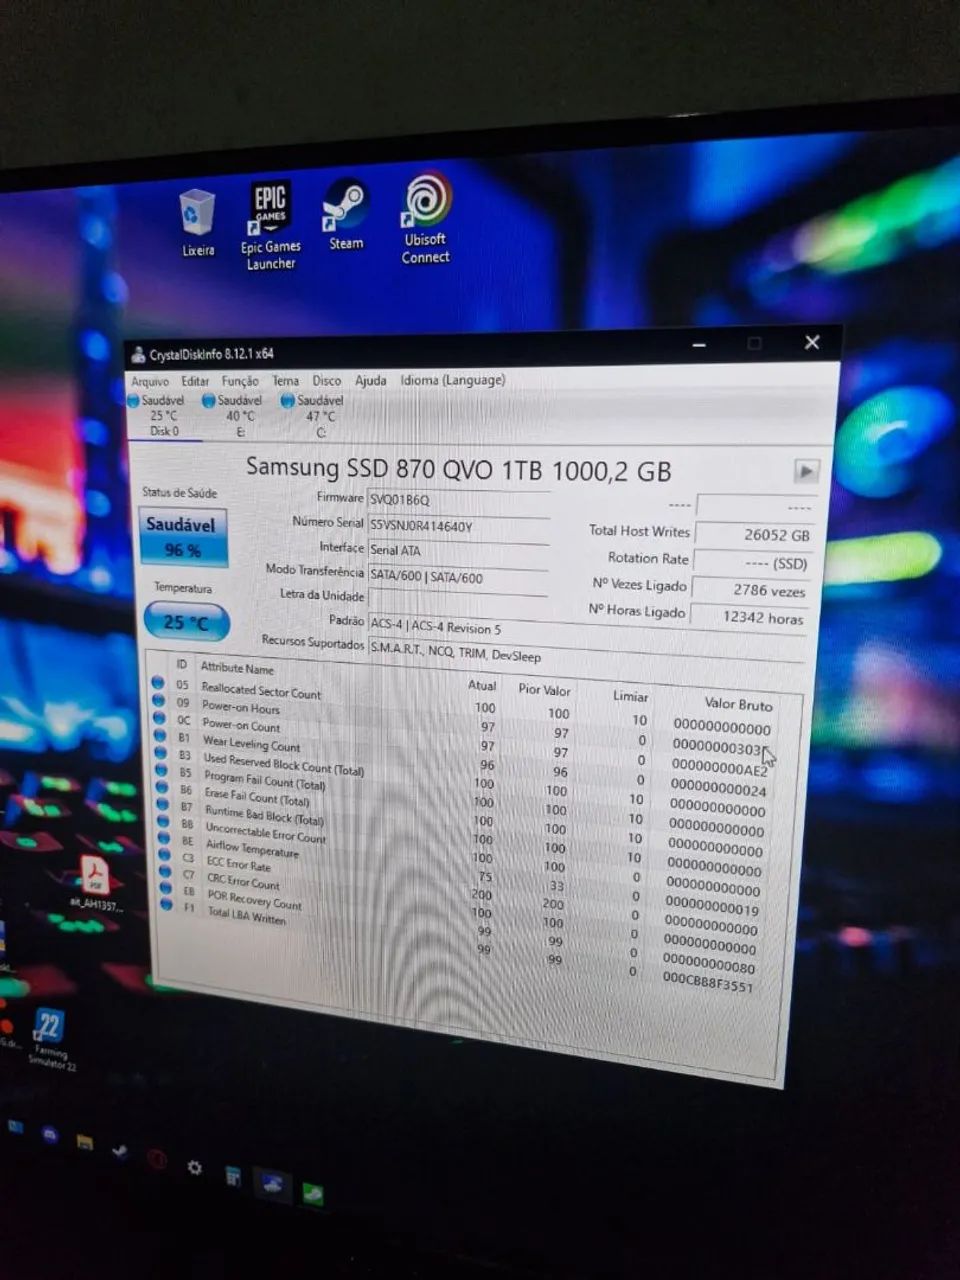Click the status circle for CRC Error Count

165,872
